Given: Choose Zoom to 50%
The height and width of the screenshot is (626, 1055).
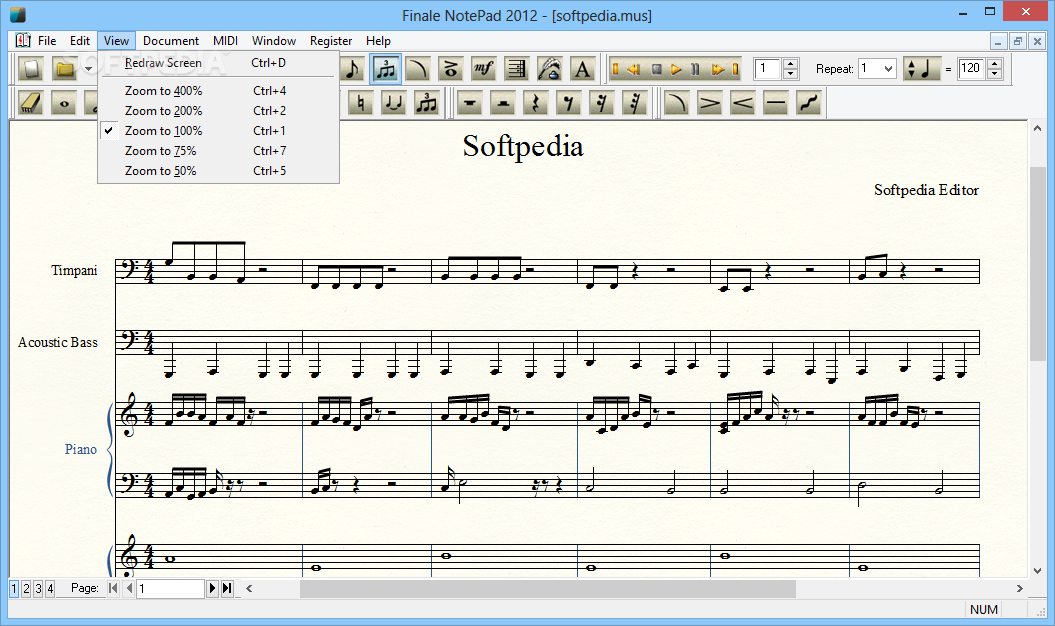Looking at the screenshot, I should (219, 171).
